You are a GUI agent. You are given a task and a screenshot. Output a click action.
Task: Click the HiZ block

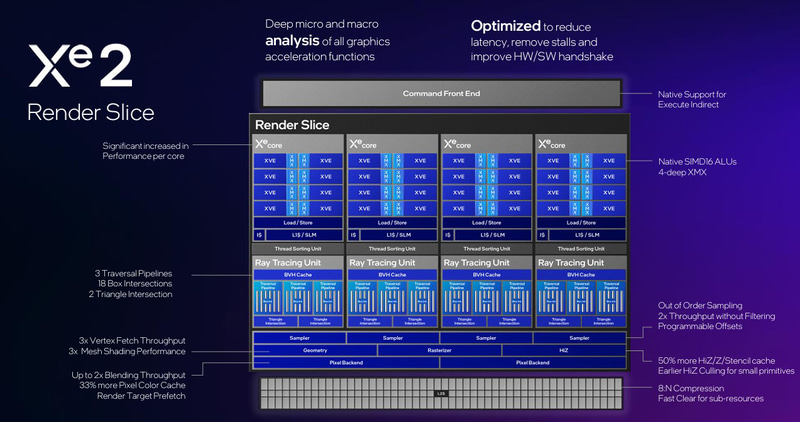click(x=564, y=351)
